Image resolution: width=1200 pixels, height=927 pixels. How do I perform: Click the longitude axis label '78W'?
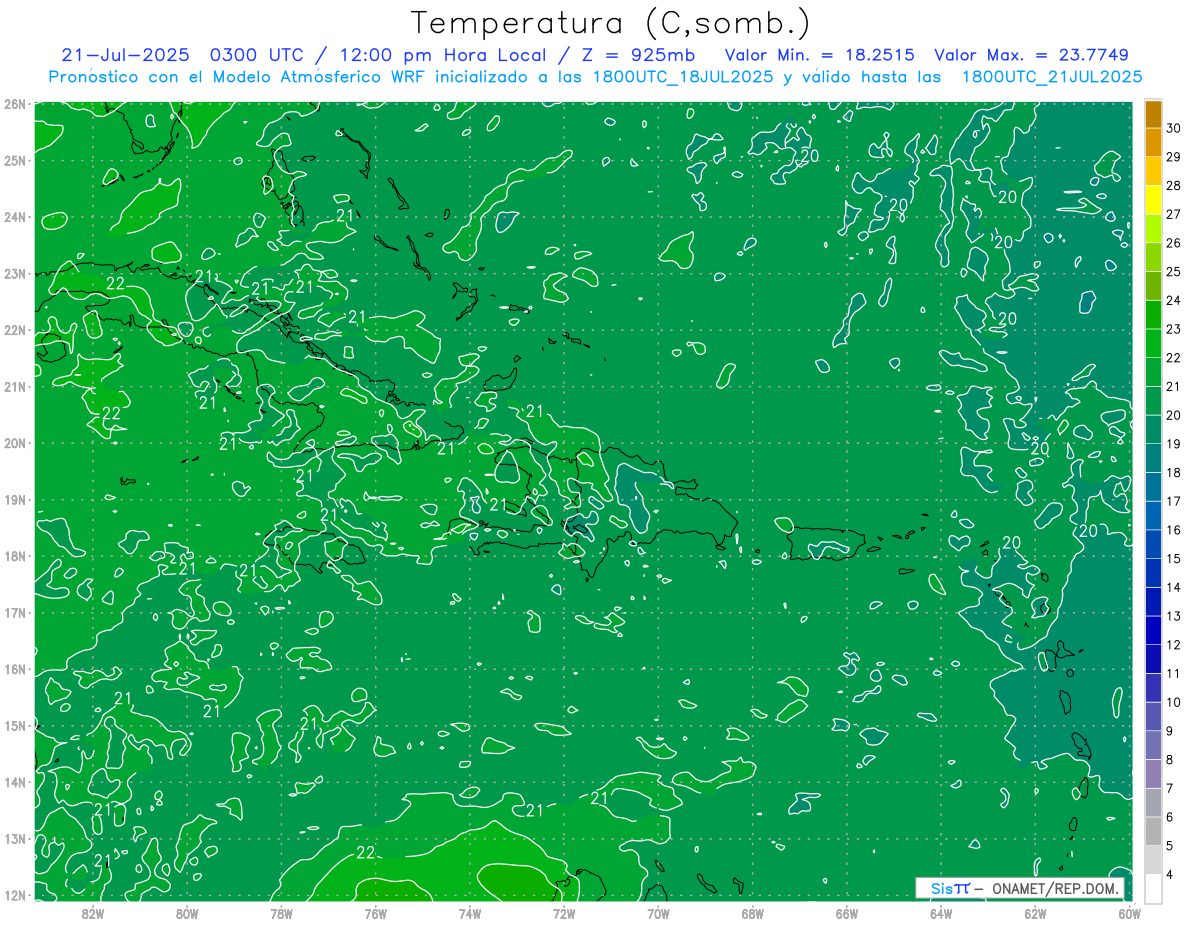coord(281,913)
